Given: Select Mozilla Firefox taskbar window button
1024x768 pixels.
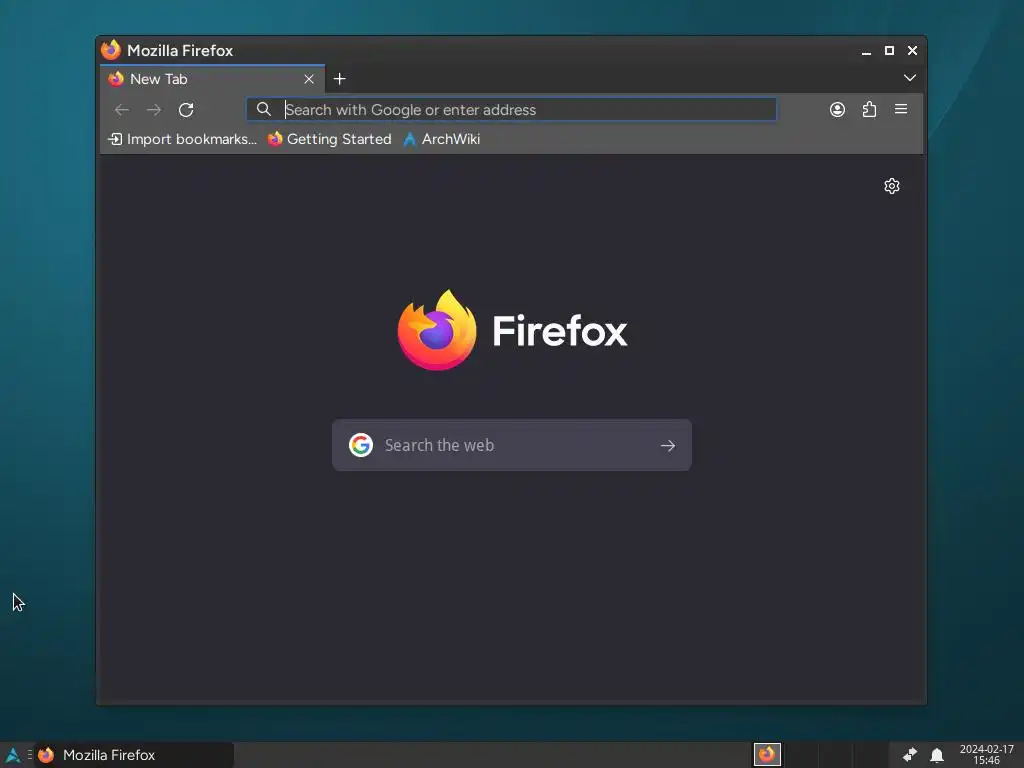Looking at the screenshot, I should coord(134,755).
